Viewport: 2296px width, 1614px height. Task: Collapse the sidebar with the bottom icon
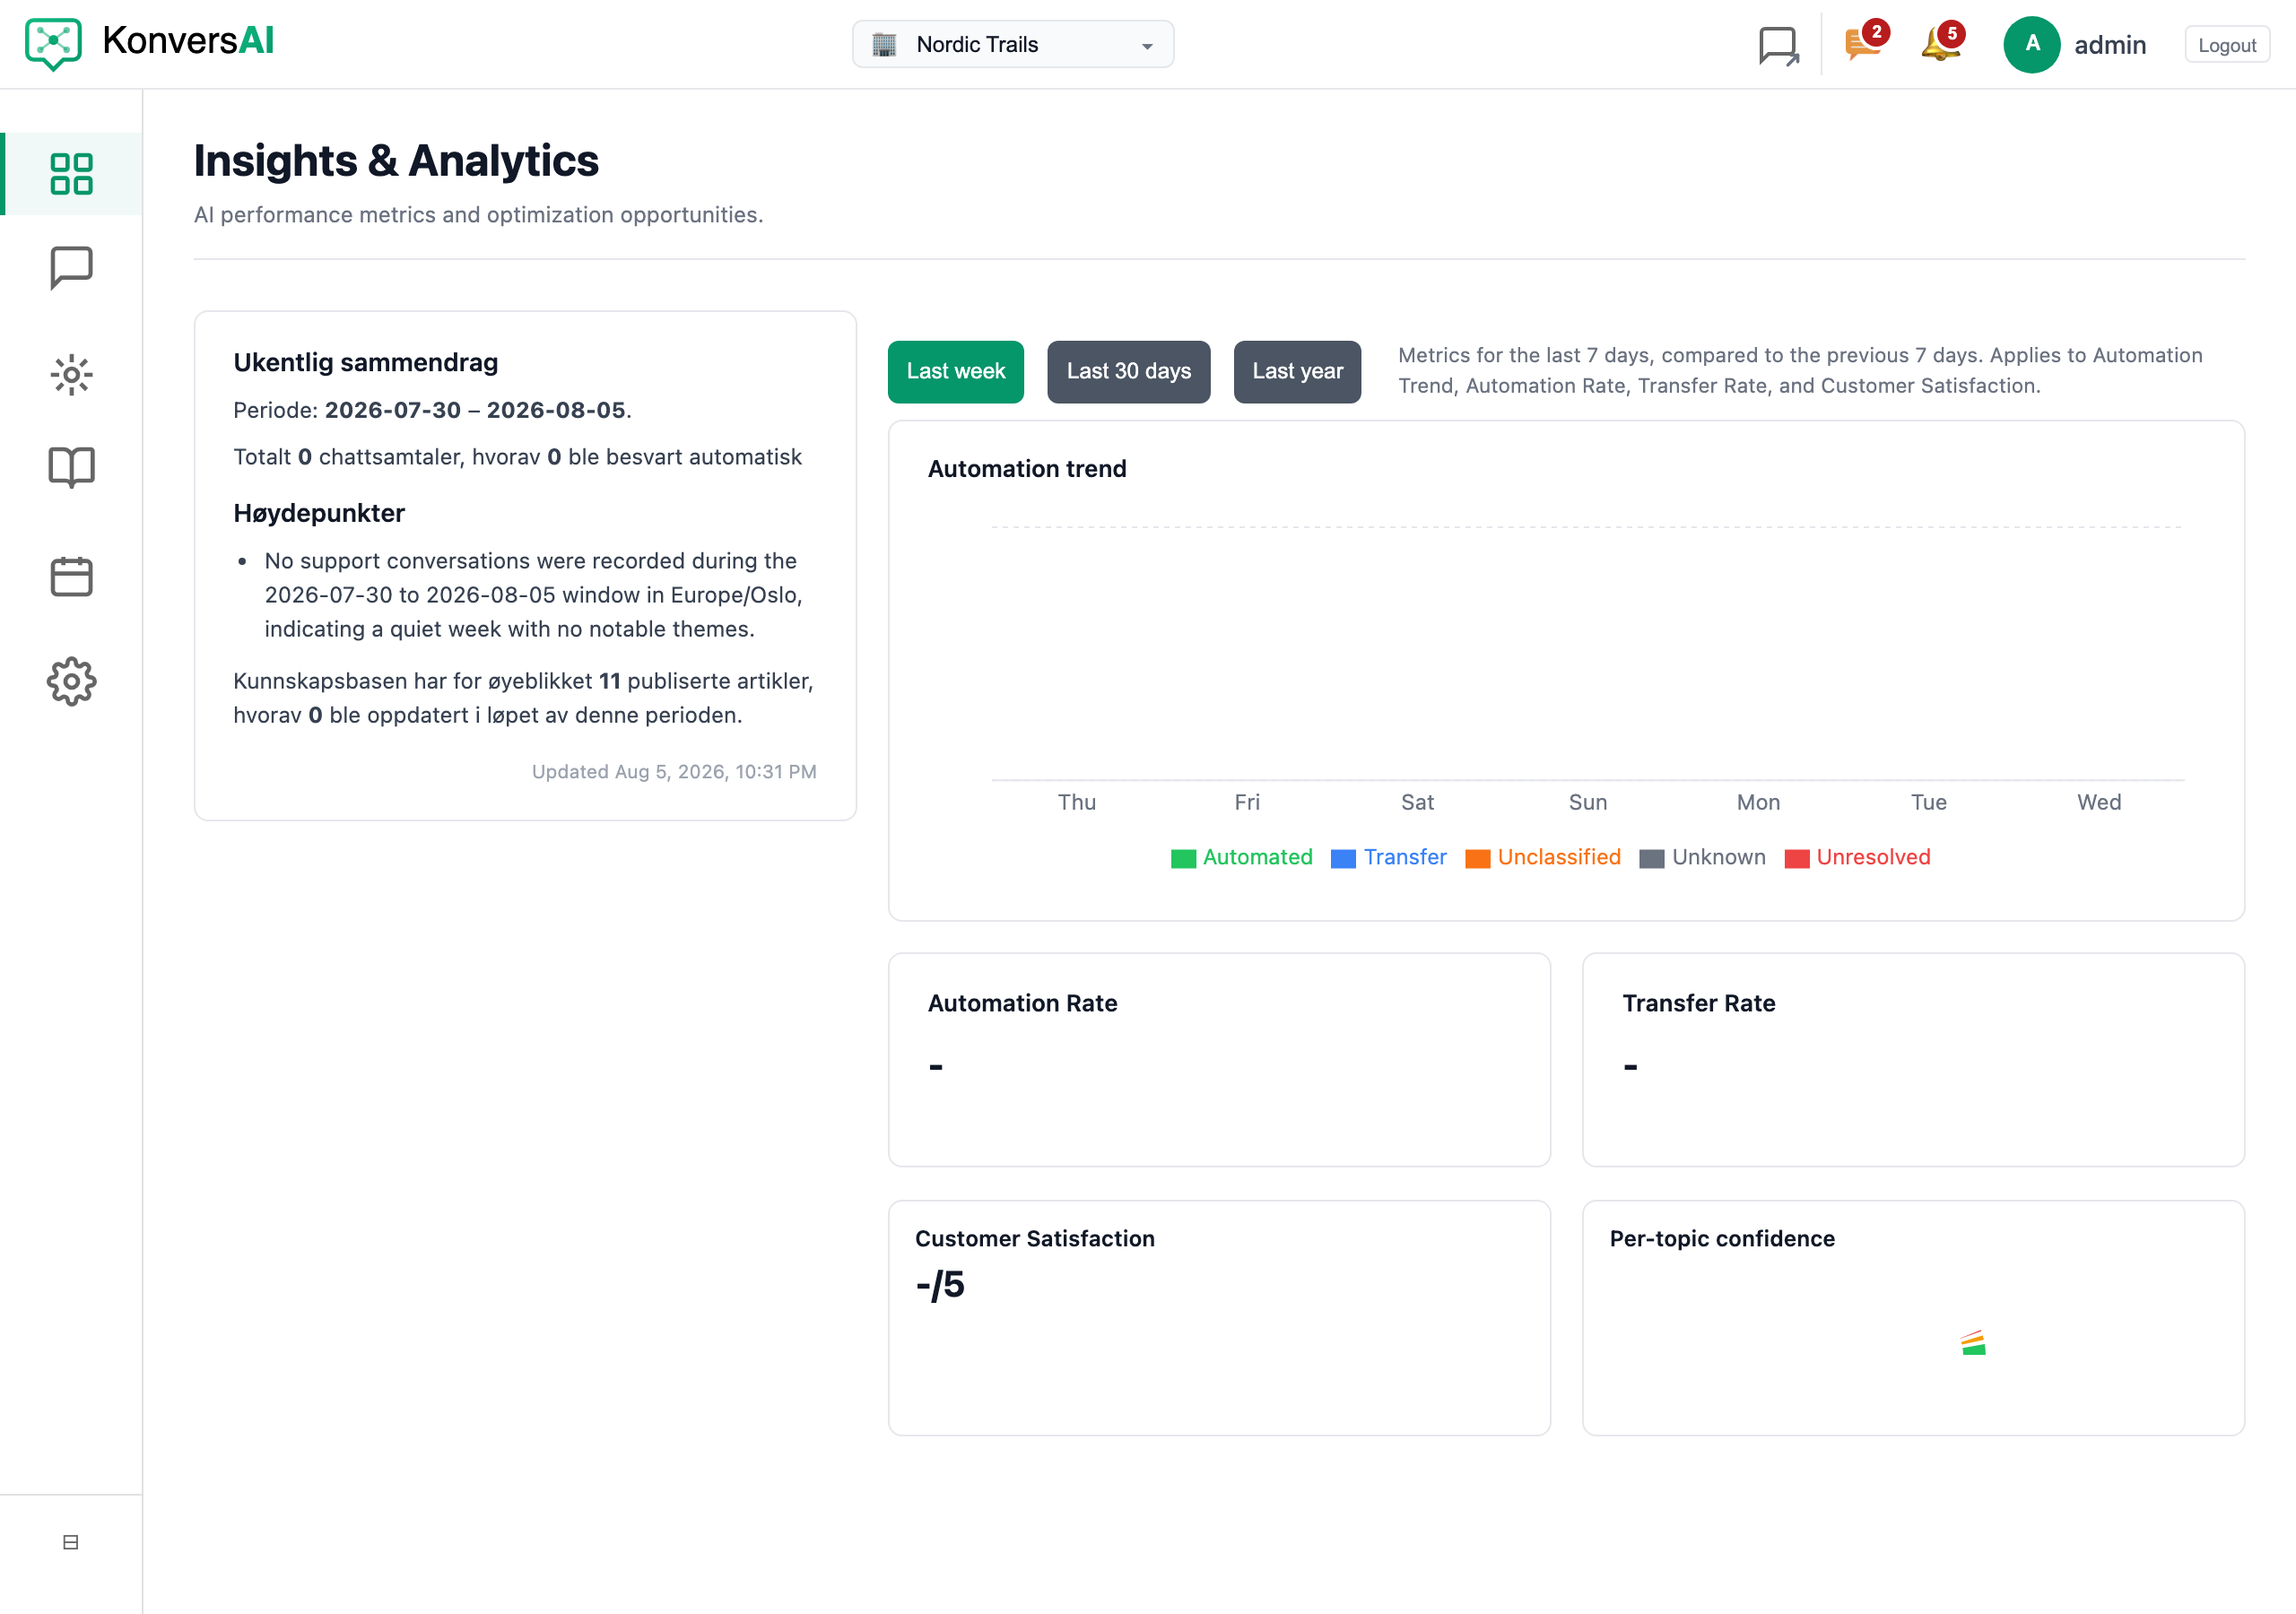pyautogui.click(x=70, y=1542)
